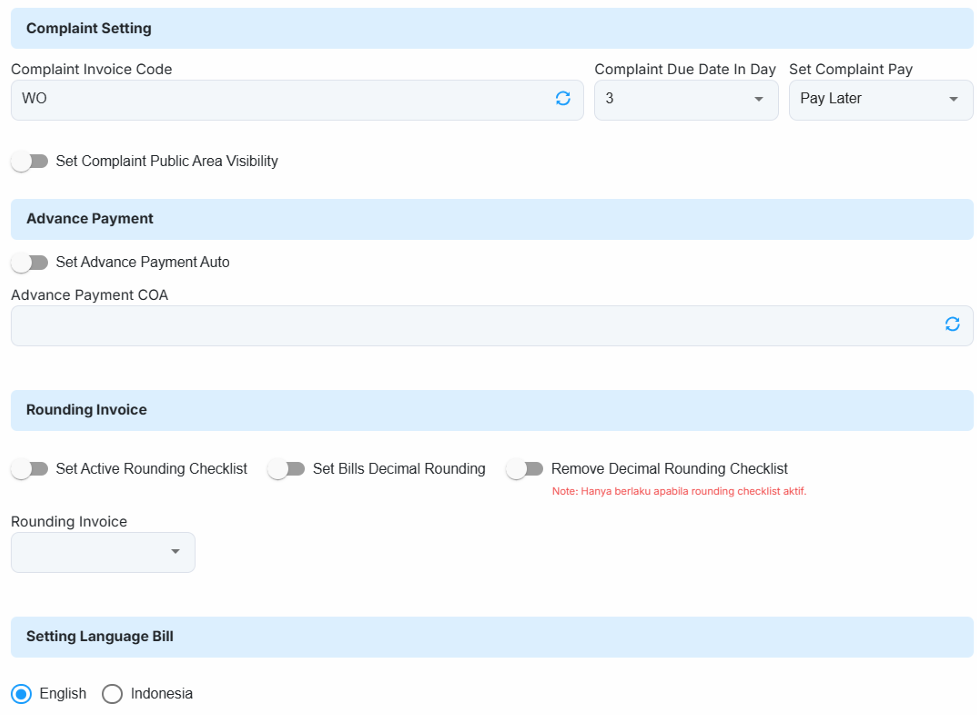Focus the Advance Payment COA field
This screenshot has width=977, height=715.
pyautogui.click(x=474, y=325)
